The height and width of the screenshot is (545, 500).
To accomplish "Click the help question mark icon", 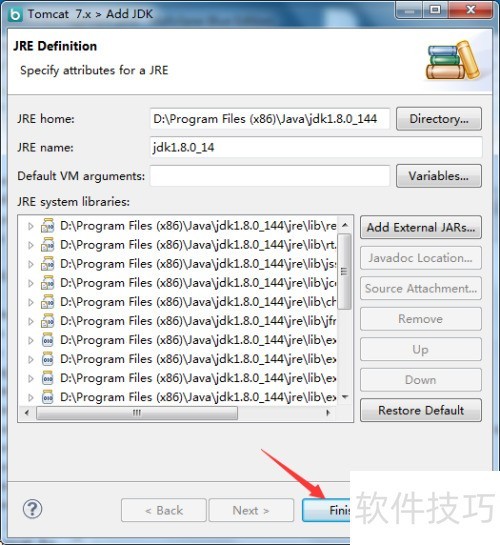I will click(x=32, y=509).
